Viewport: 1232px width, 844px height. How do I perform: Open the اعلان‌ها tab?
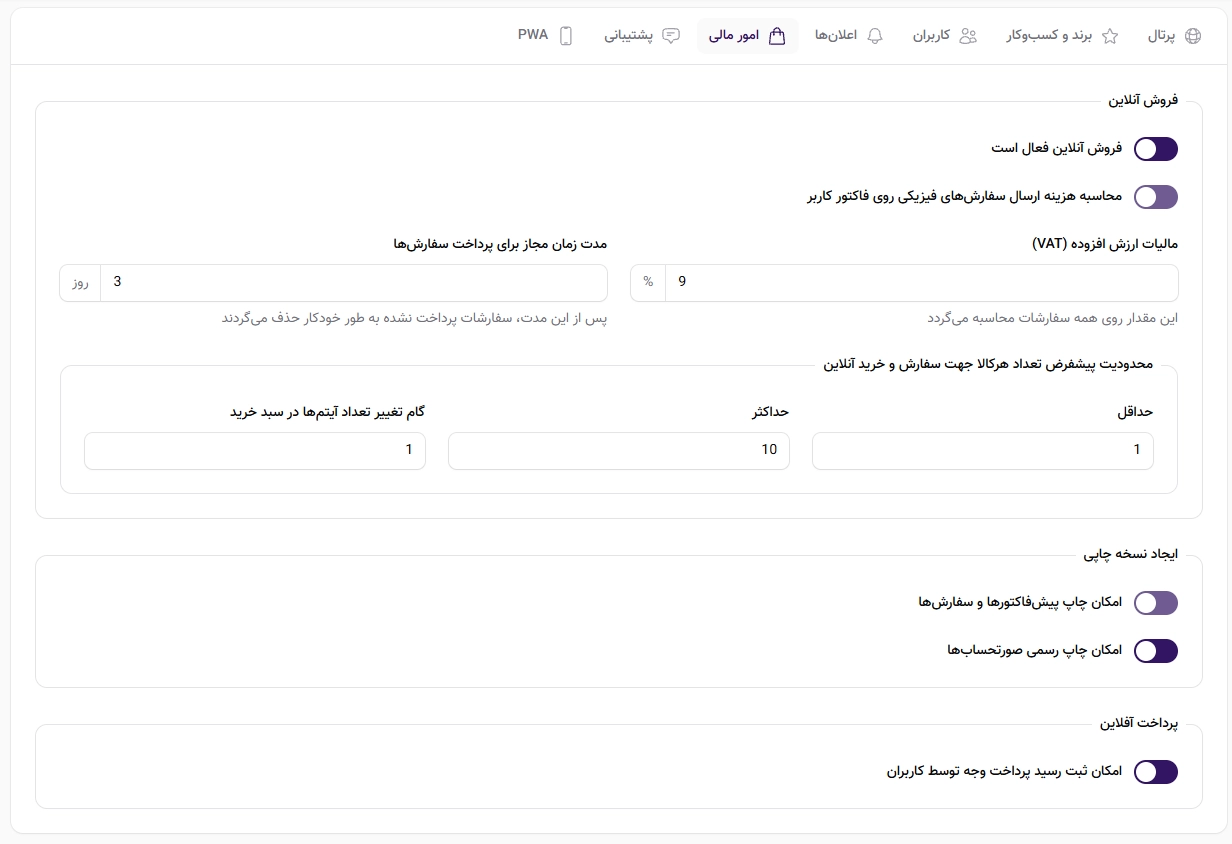(849, 36)
